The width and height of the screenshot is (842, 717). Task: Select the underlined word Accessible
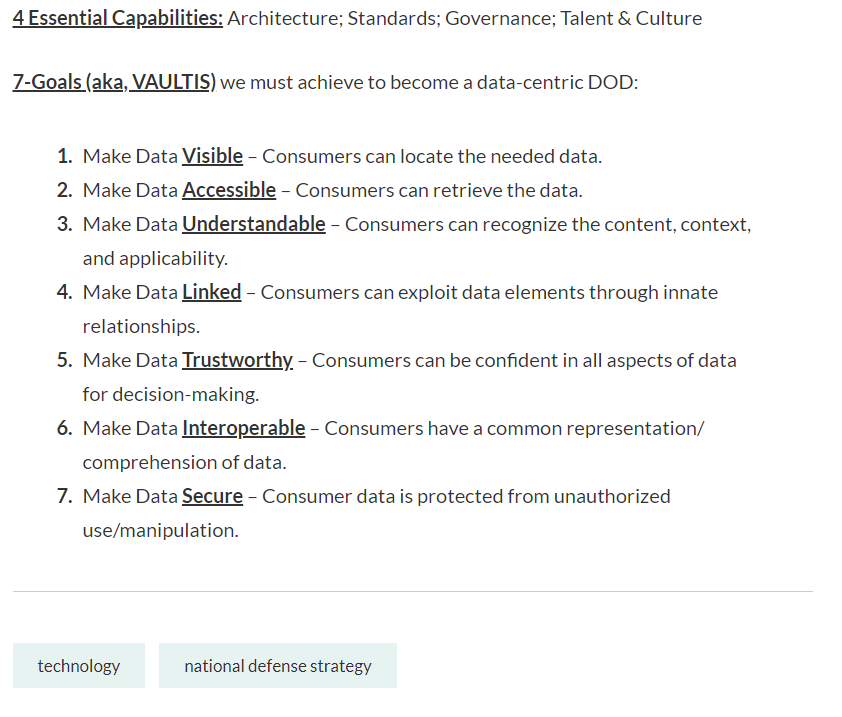229,190
